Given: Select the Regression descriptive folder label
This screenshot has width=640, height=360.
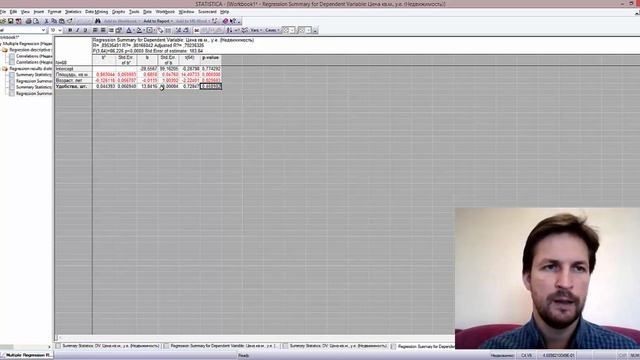Looking at the screenshot, I should 31,50.
